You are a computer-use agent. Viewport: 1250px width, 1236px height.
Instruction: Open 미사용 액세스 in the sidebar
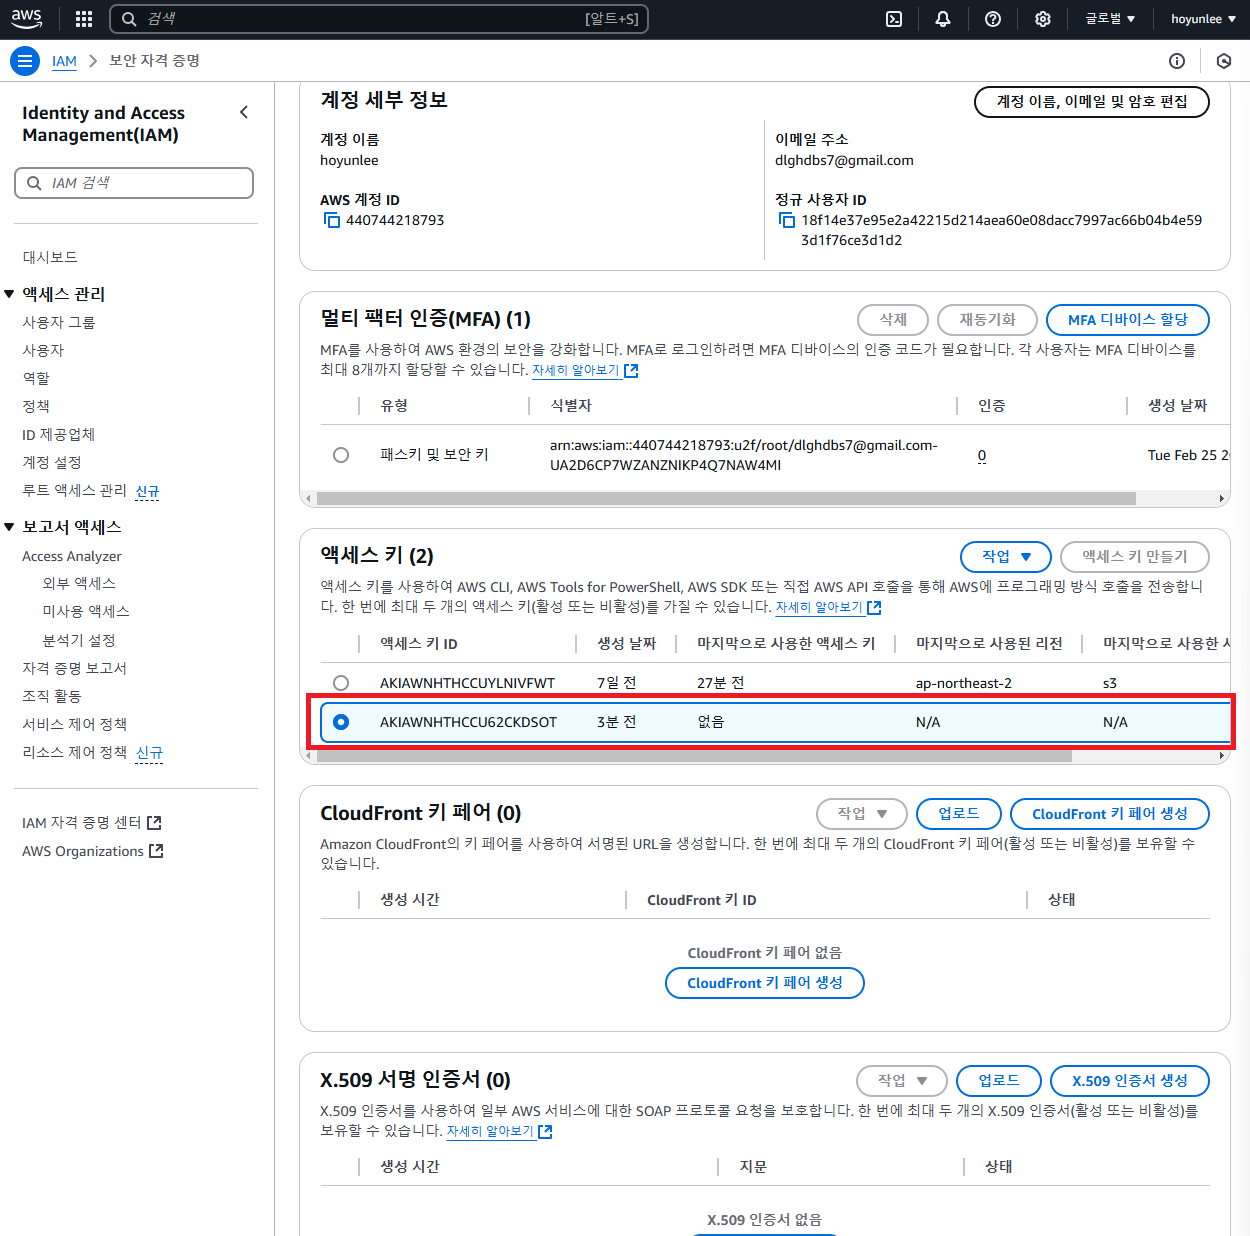pos(86,611)
